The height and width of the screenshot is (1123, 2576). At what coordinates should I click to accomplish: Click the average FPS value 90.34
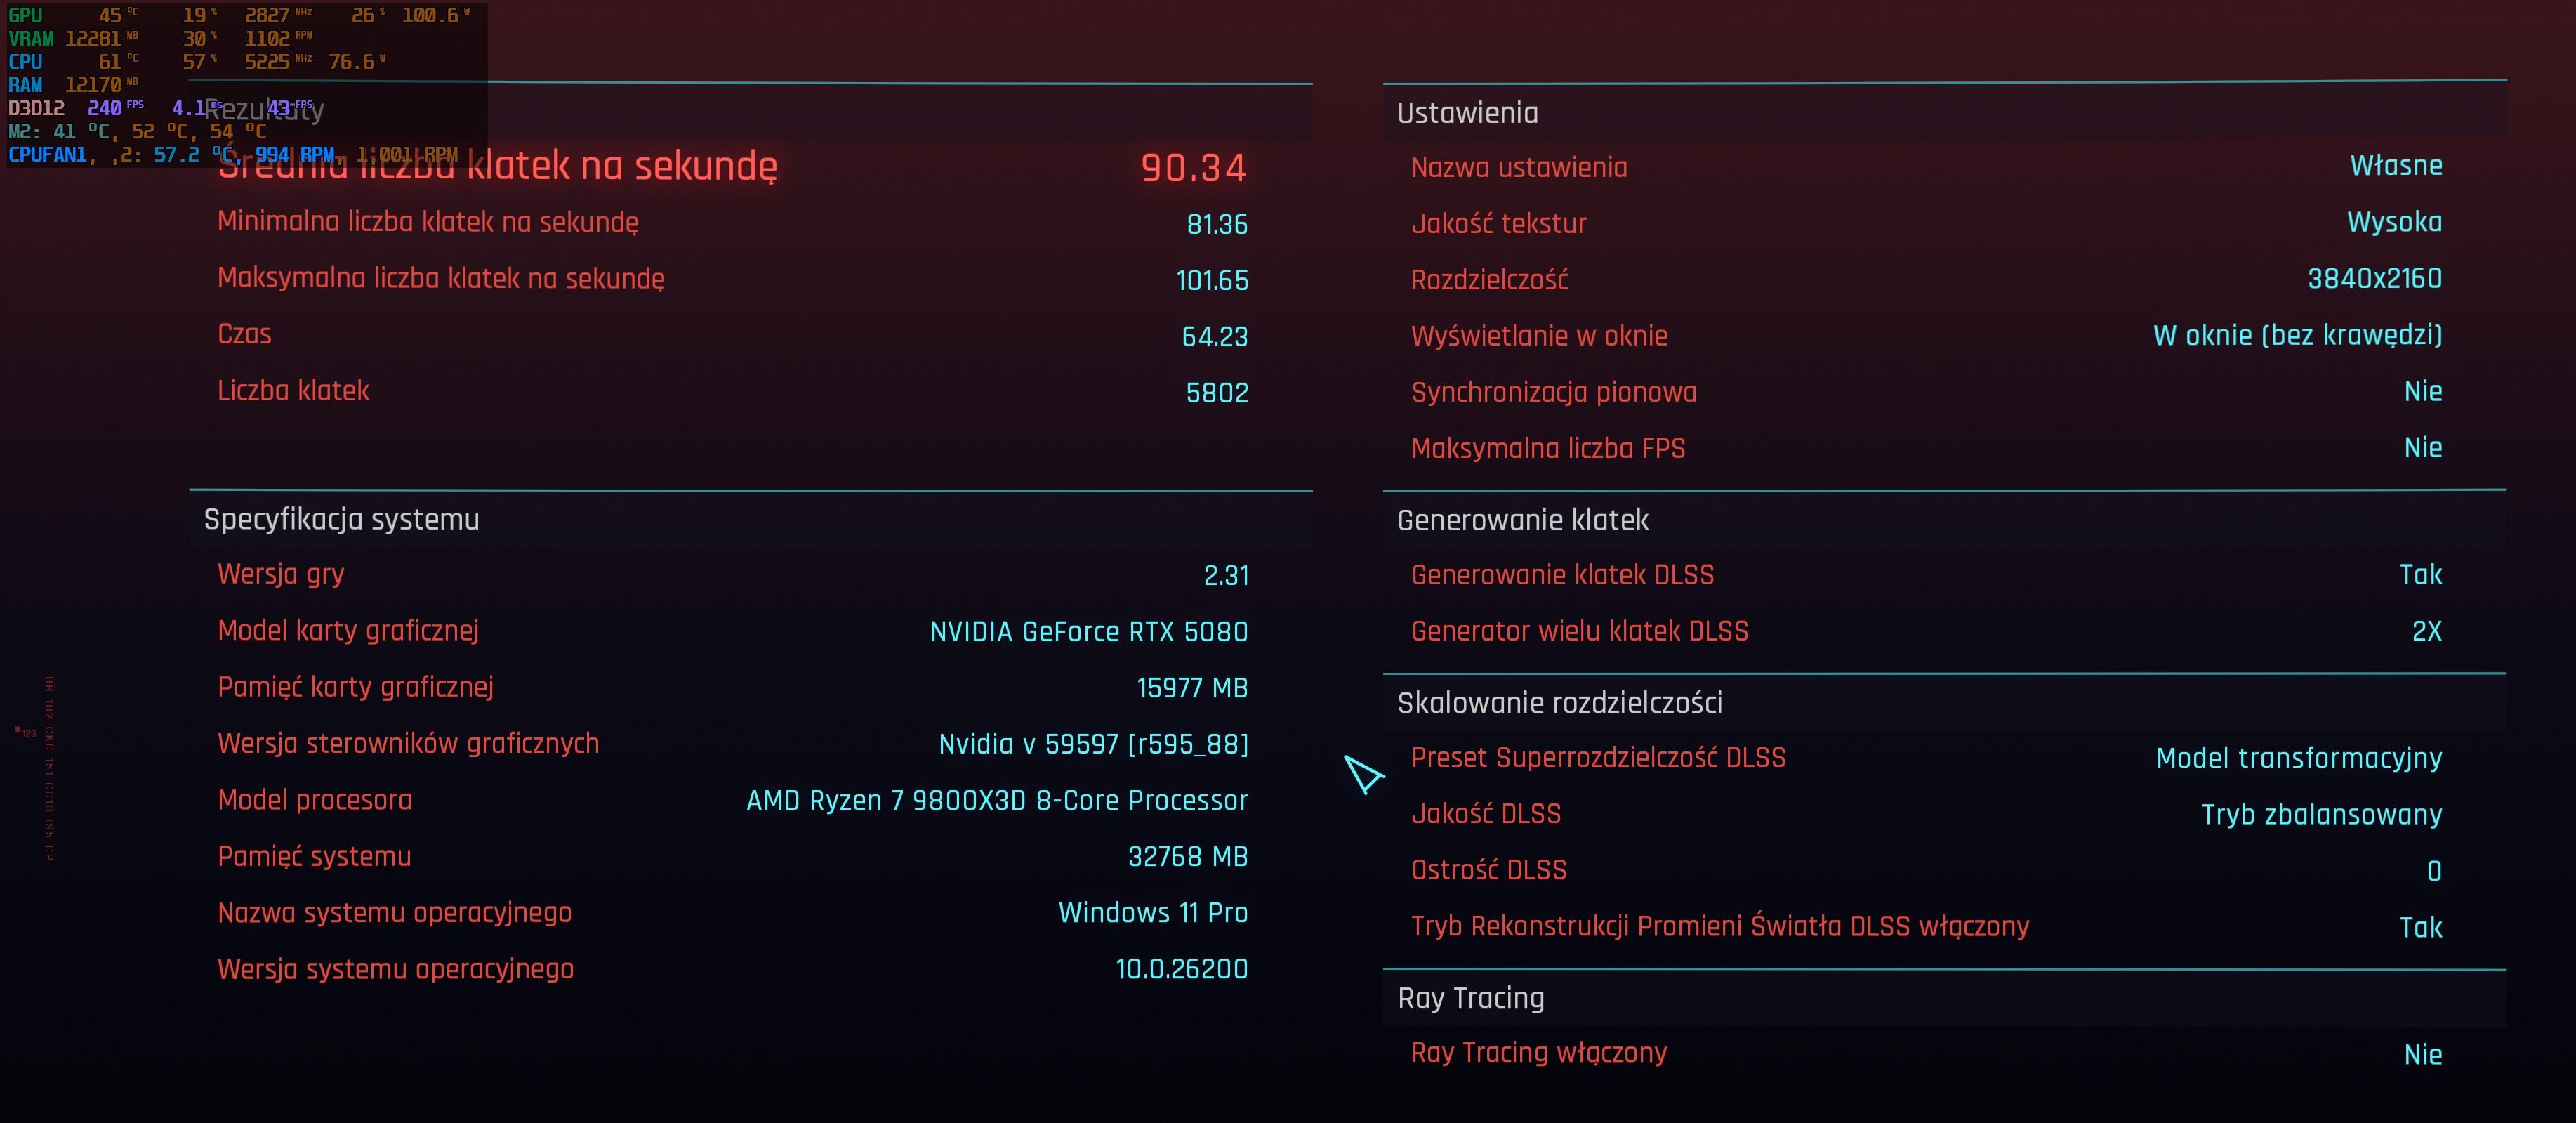click(1193, 168)
